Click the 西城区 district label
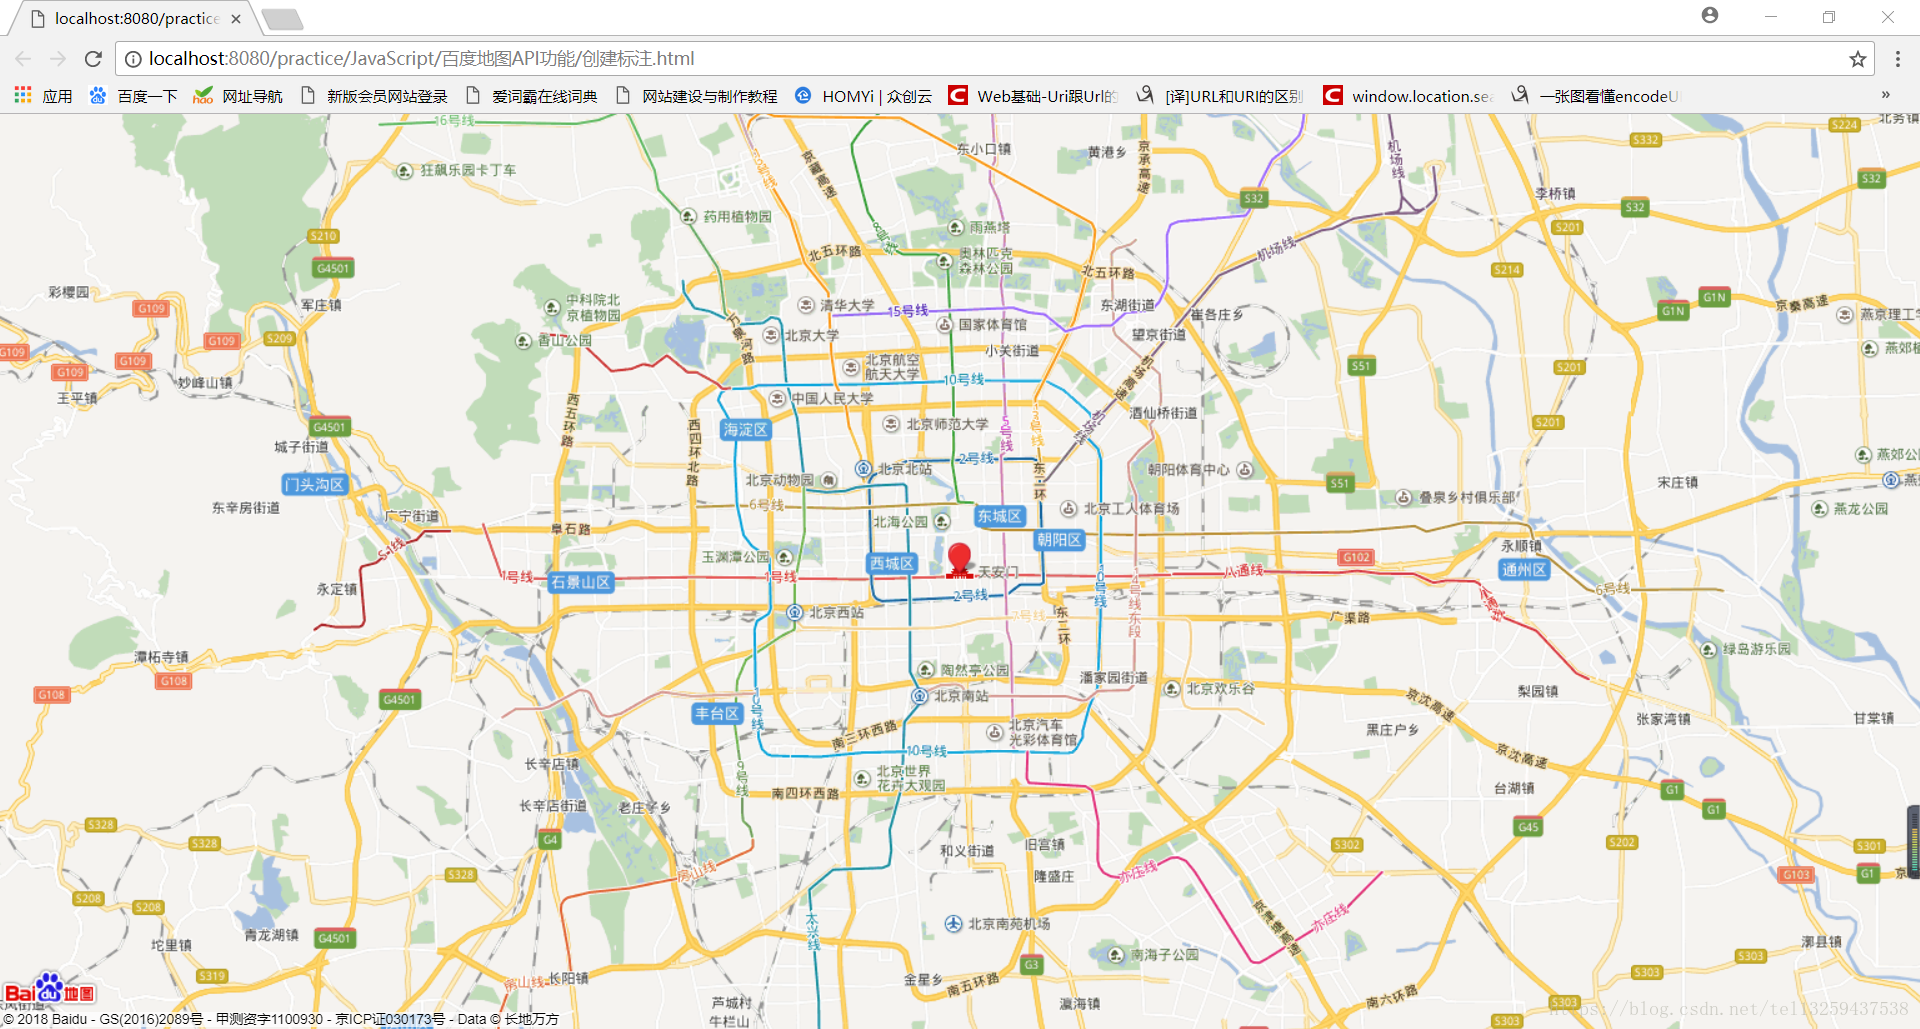This screenshot has width=1920, height=1029. click(892, 563)
